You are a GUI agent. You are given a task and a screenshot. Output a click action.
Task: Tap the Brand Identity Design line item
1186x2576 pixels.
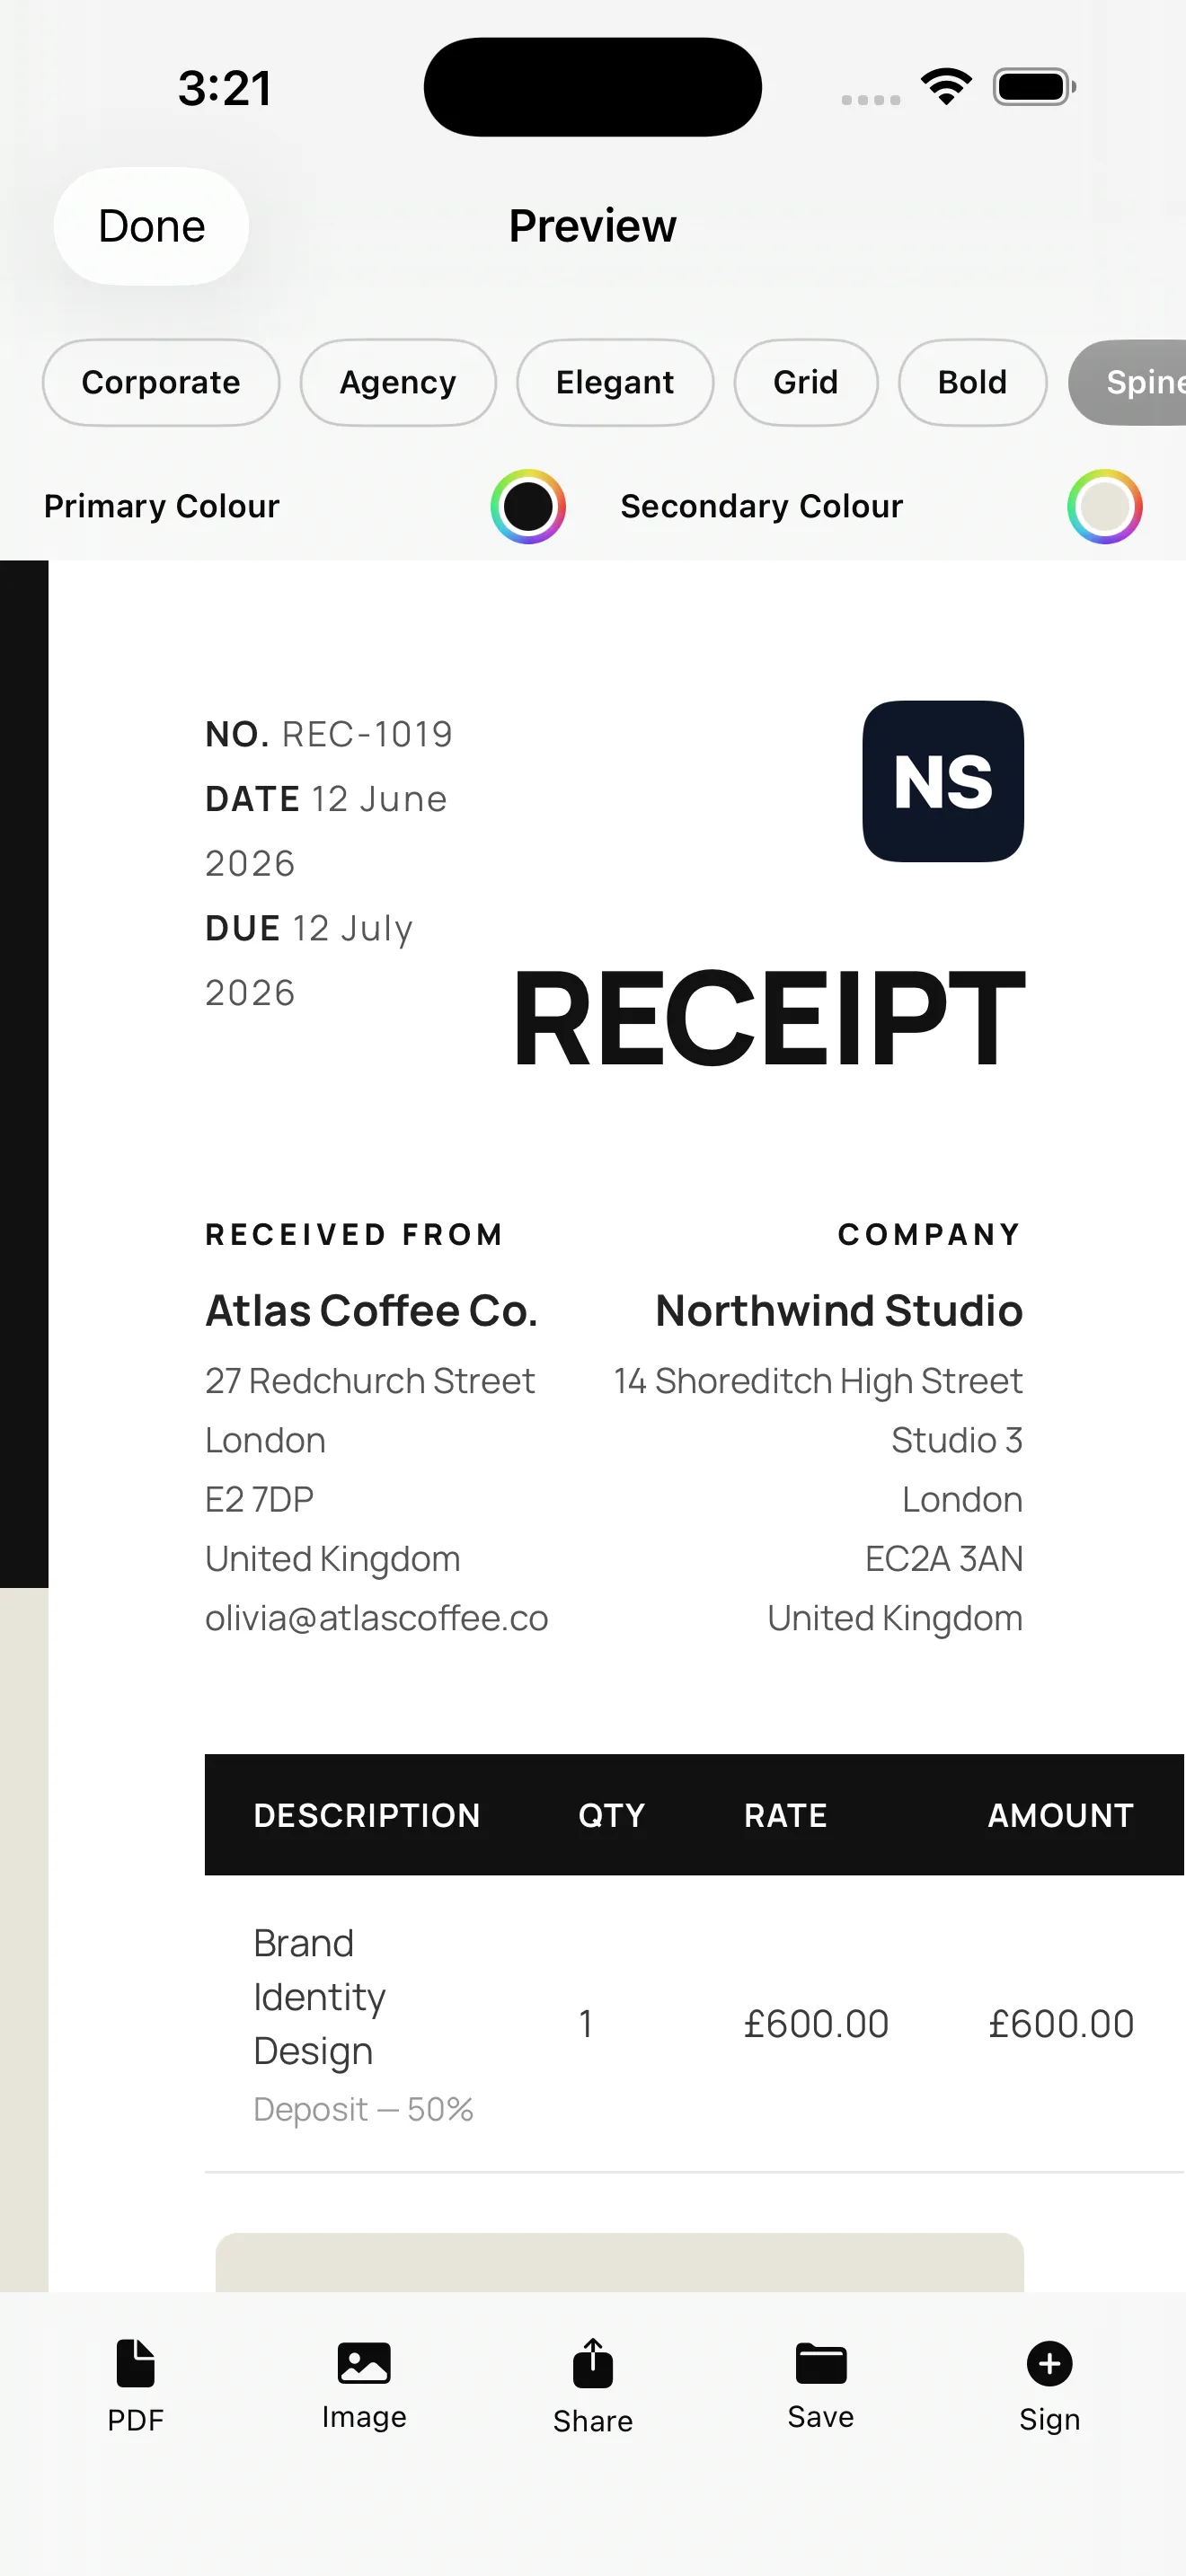[320, 1997]
